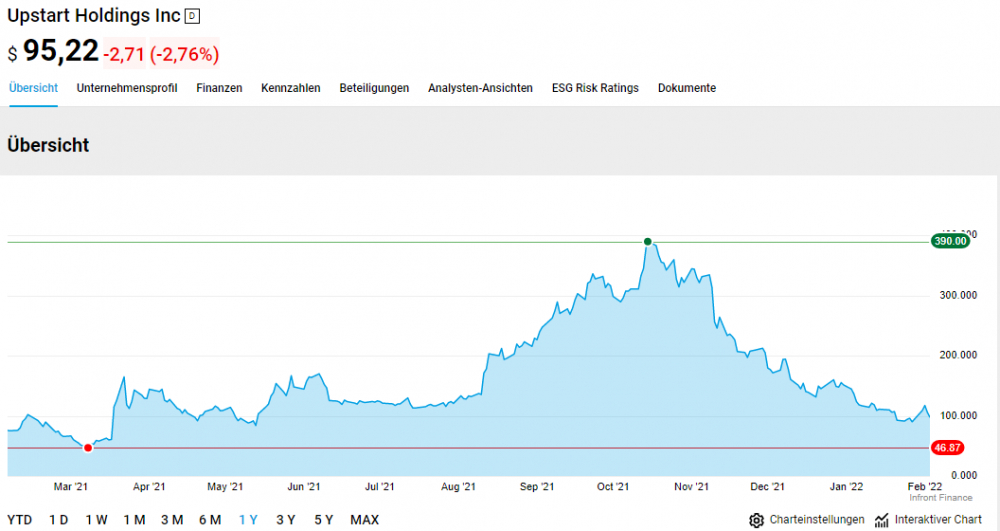1000x531 pixels.
Task: Choose the 3 M chart period
Action: (x=172, y=520)
